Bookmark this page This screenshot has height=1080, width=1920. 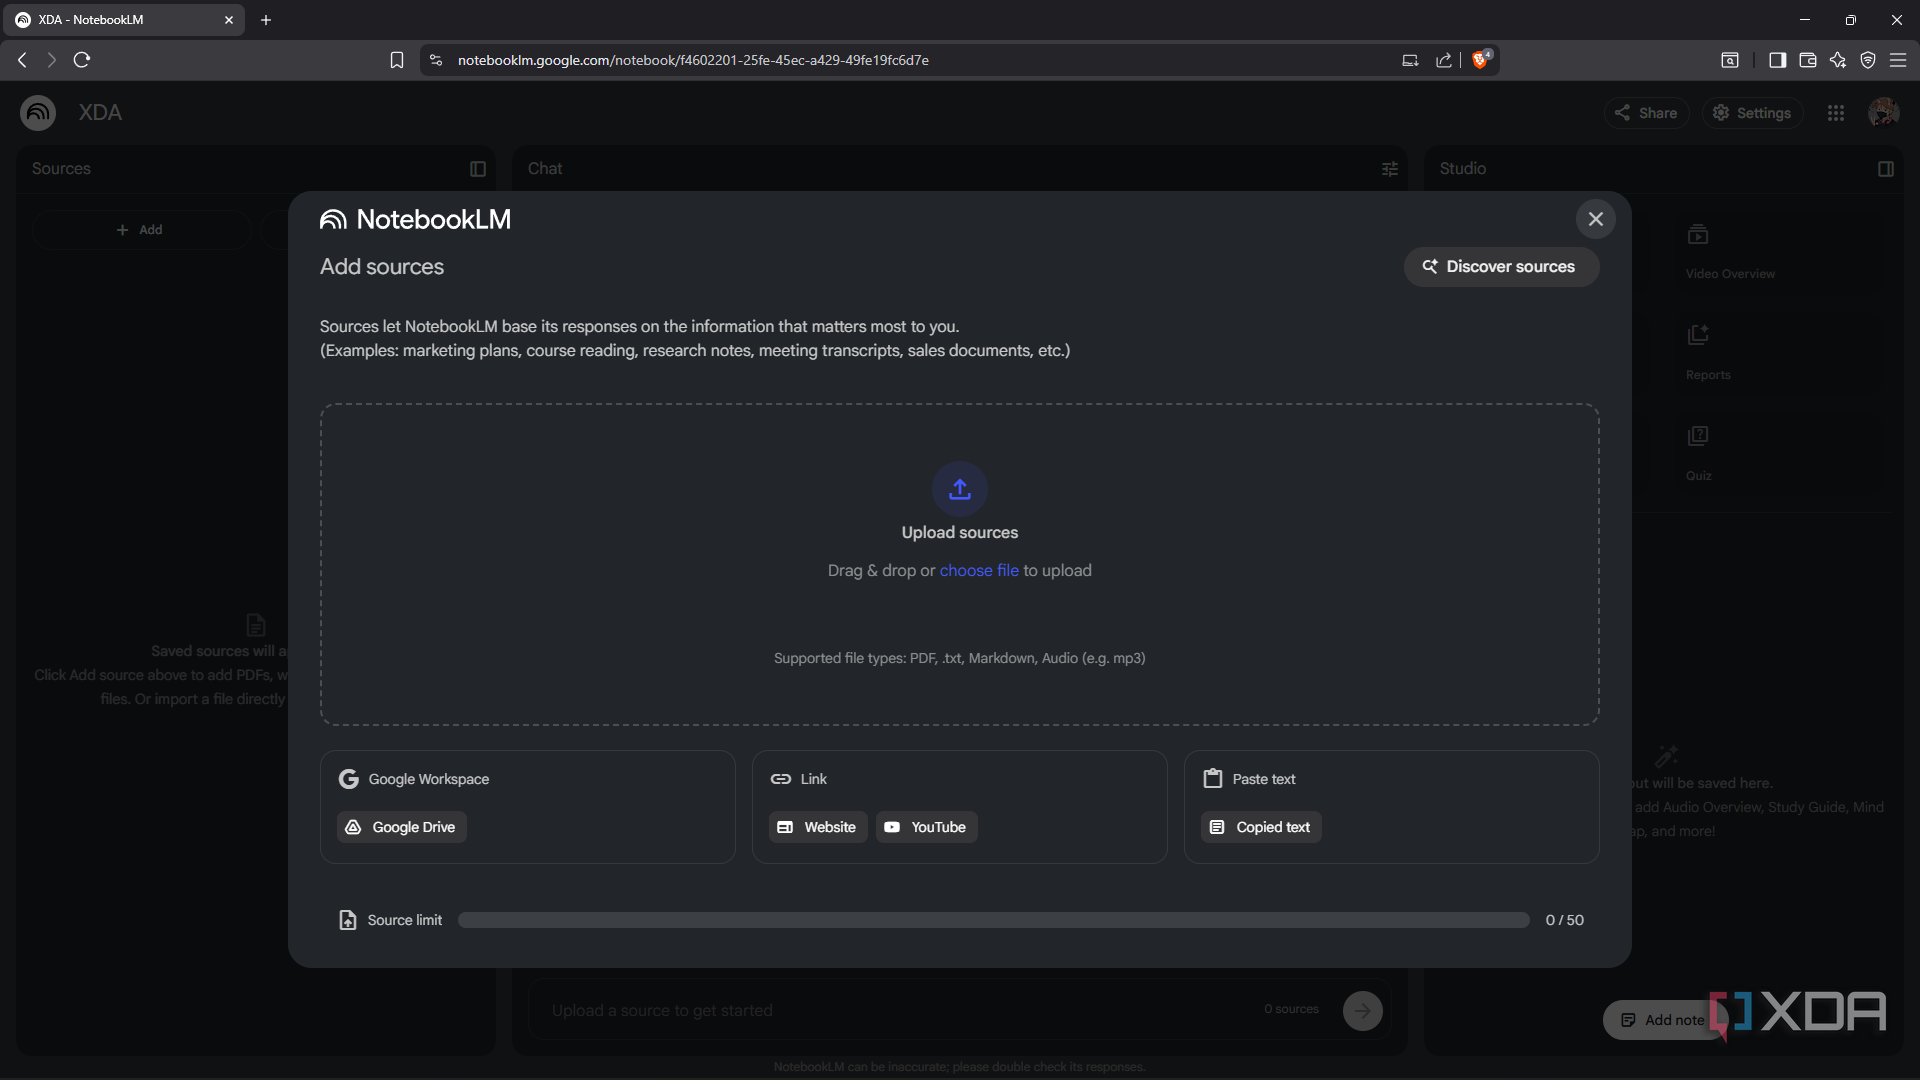[397, 60]
